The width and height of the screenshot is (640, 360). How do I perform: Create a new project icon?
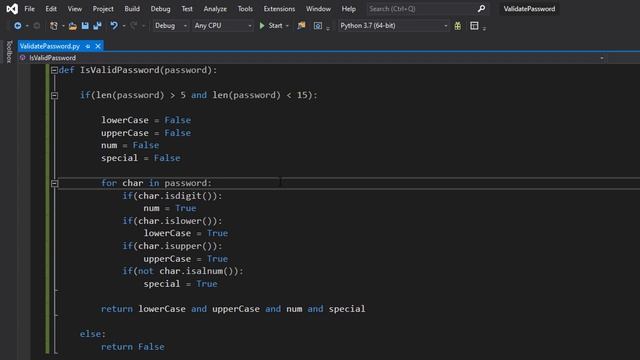pyautogui.click(x=53, y=26)
